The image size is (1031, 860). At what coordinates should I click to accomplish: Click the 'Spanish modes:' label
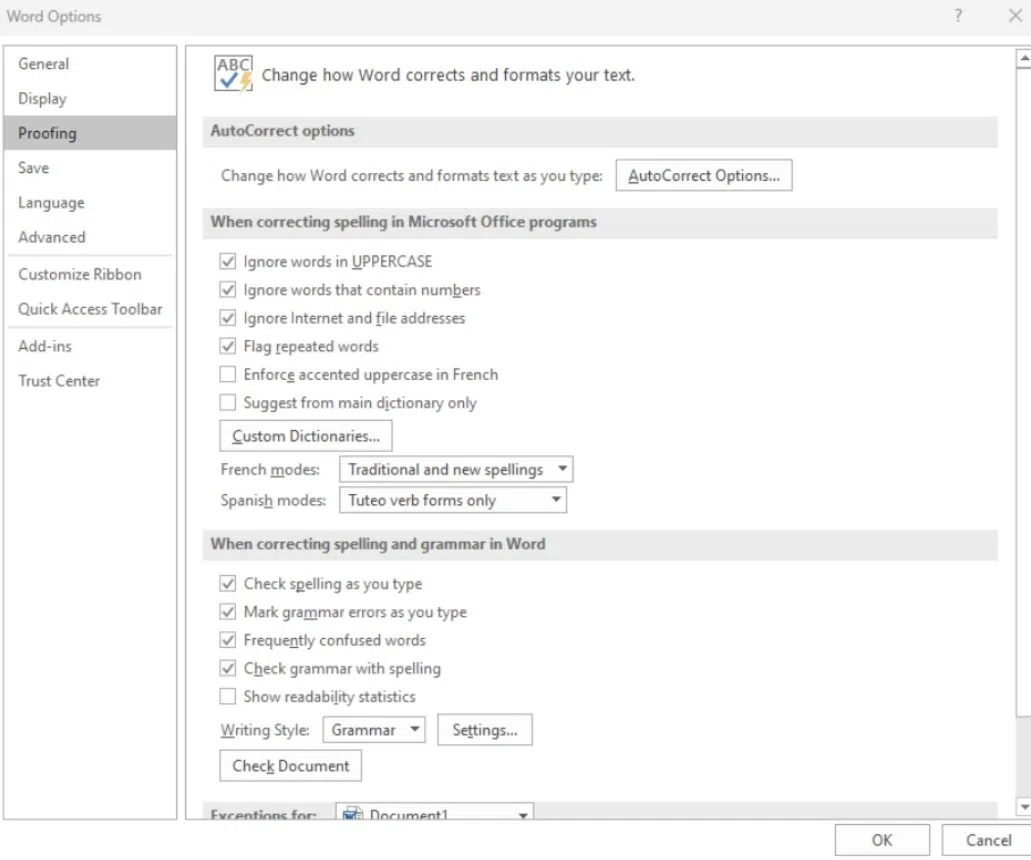(273, 500)
